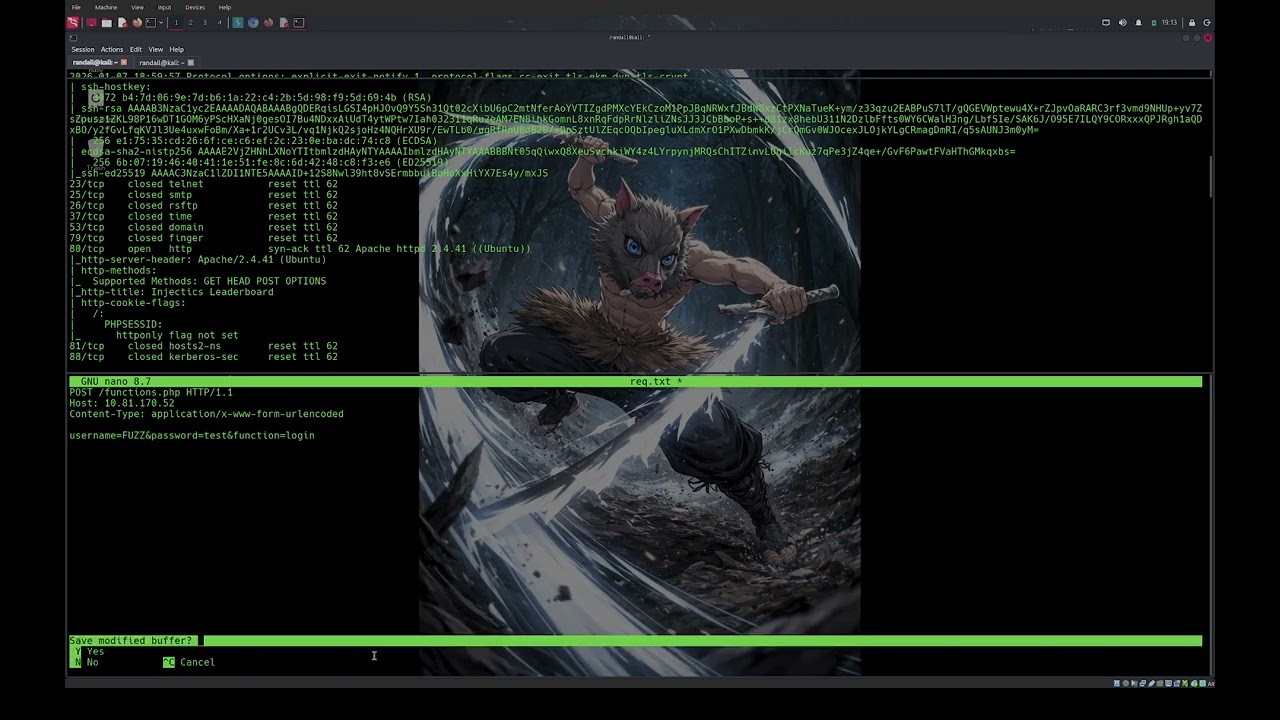The image size is (1280, 720).
Task: Click the 'POST /functions.php HTTP/1.1' line in nano
Action: click(151, 392)
